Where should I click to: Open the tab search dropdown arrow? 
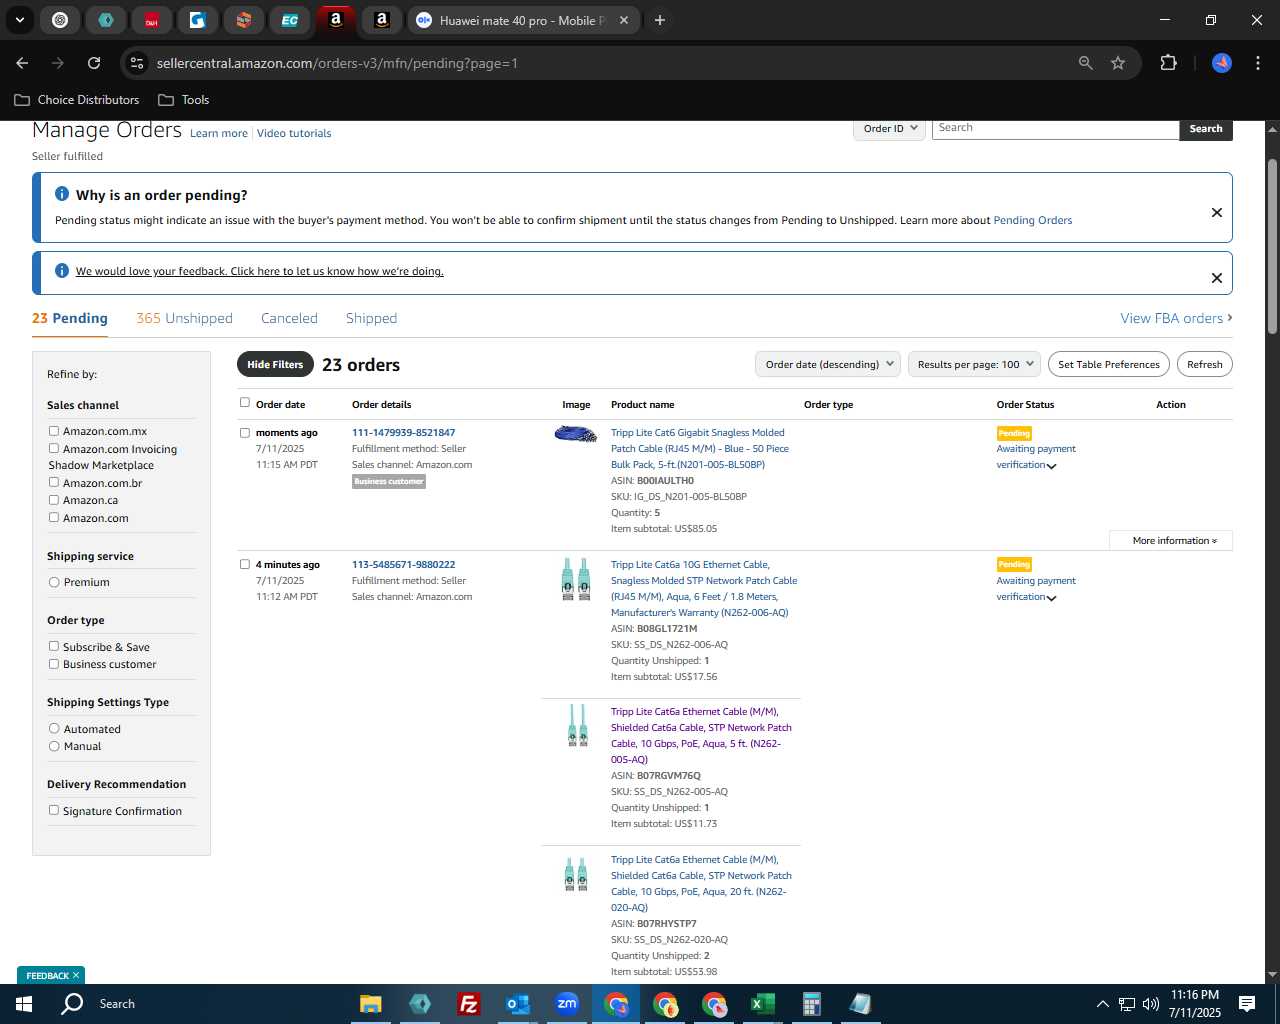click(19, 20)
